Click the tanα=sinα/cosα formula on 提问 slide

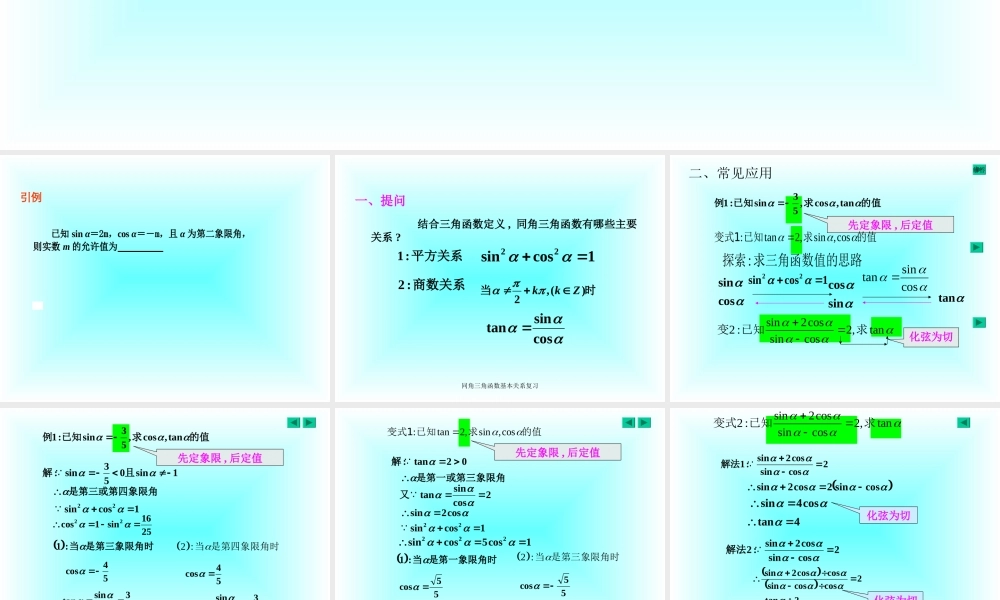pos(525,329)
